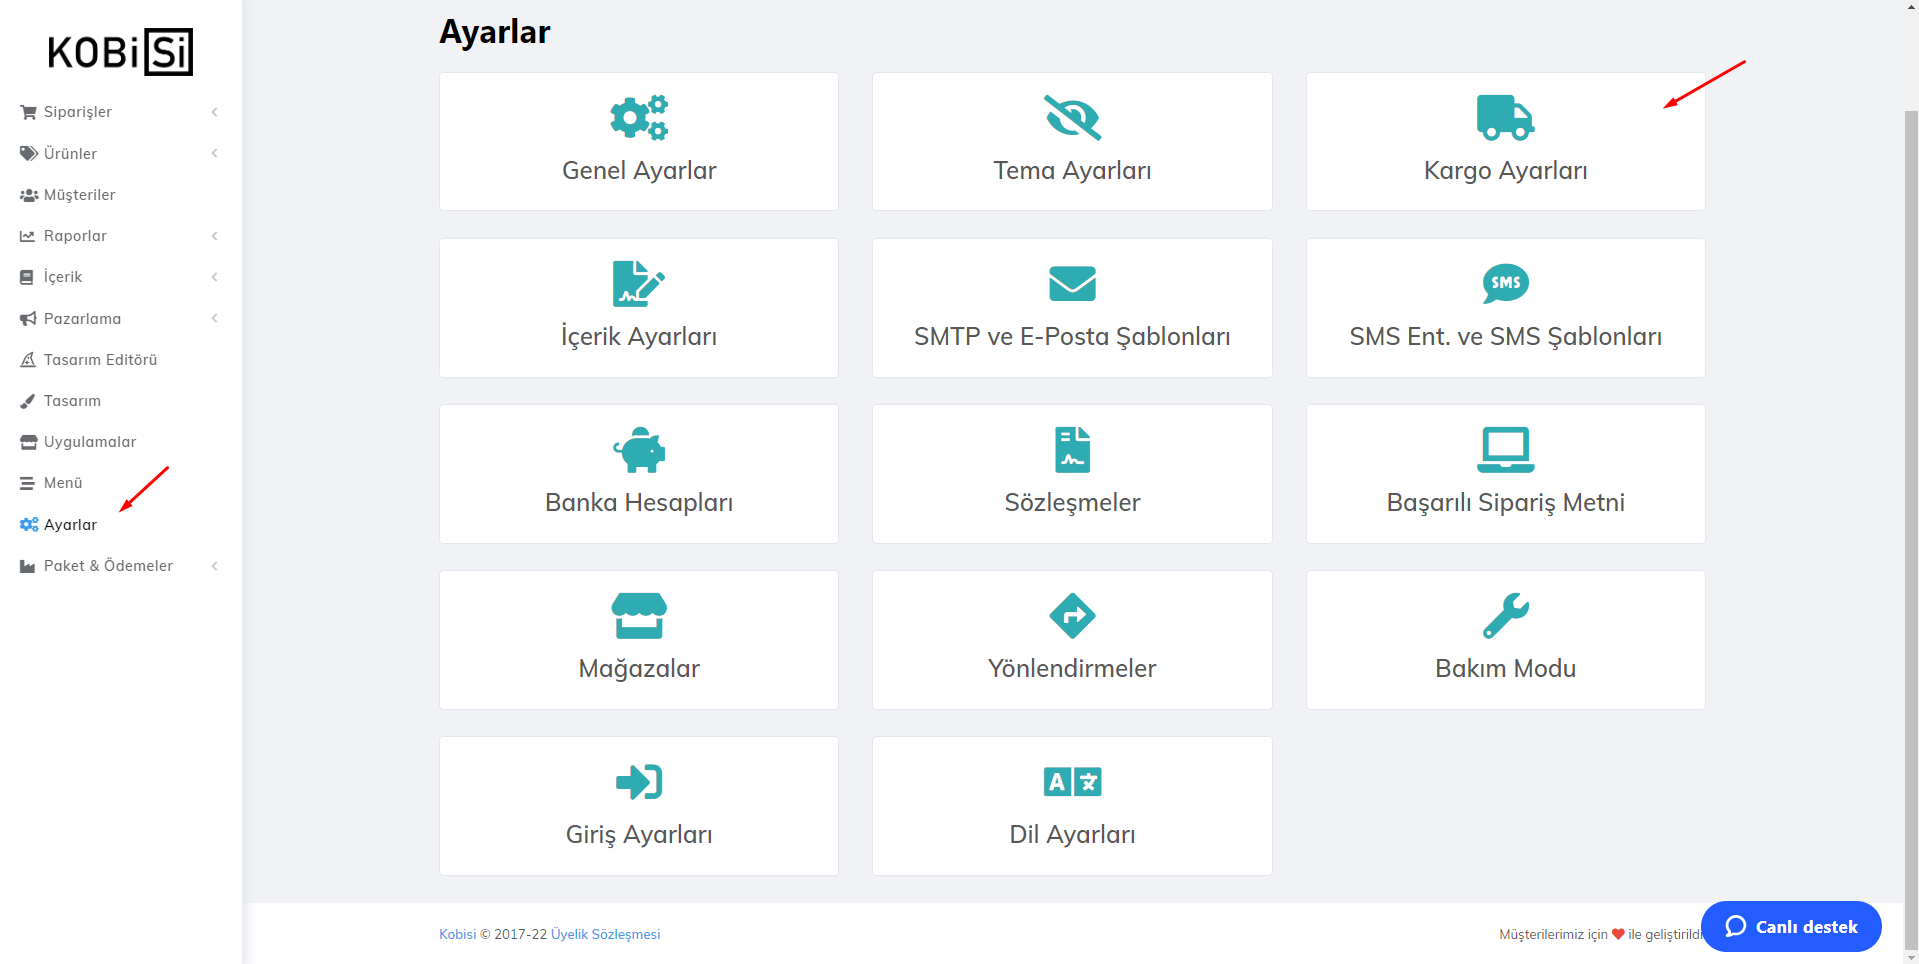Select the Yönlendirmeler arrow sign icon
Screen dimensions: 1919x964
pos(1072,616)
